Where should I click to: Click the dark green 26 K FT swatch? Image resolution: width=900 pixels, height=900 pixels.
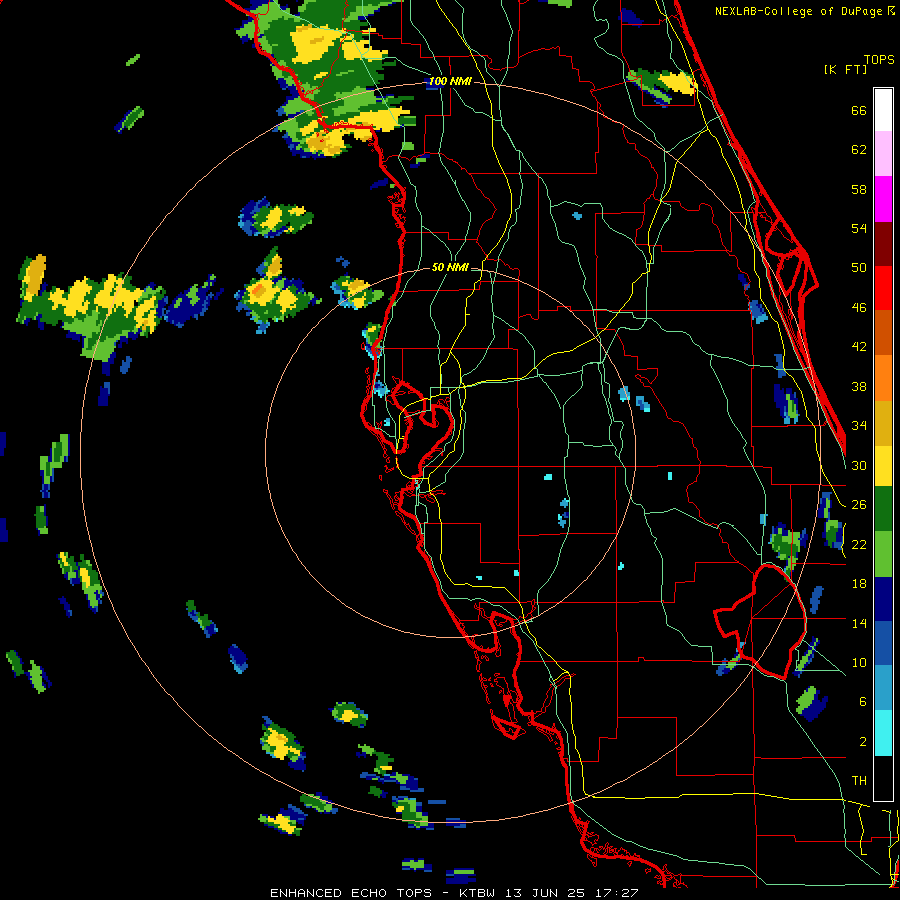coord(883,509)
